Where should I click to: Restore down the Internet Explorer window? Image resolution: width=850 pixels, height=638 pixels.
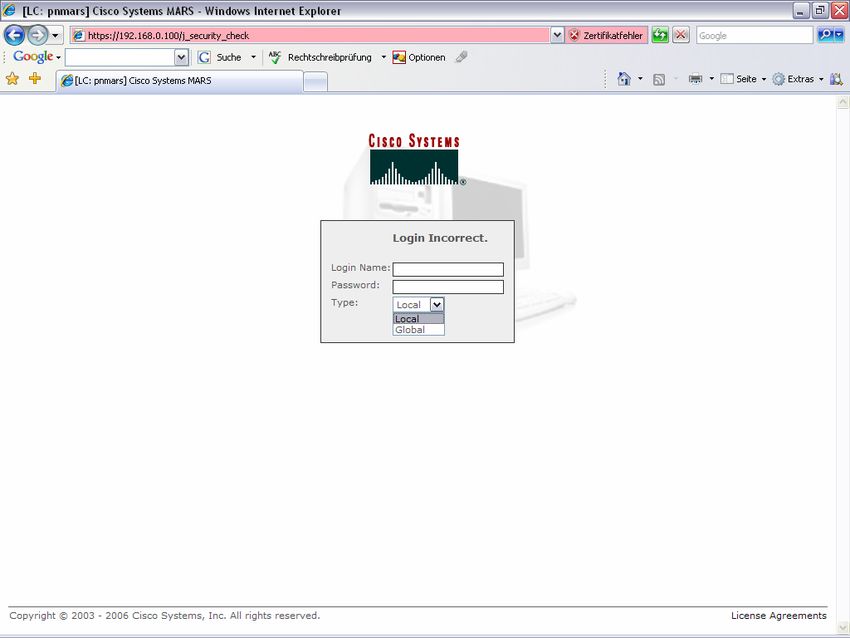820,10
